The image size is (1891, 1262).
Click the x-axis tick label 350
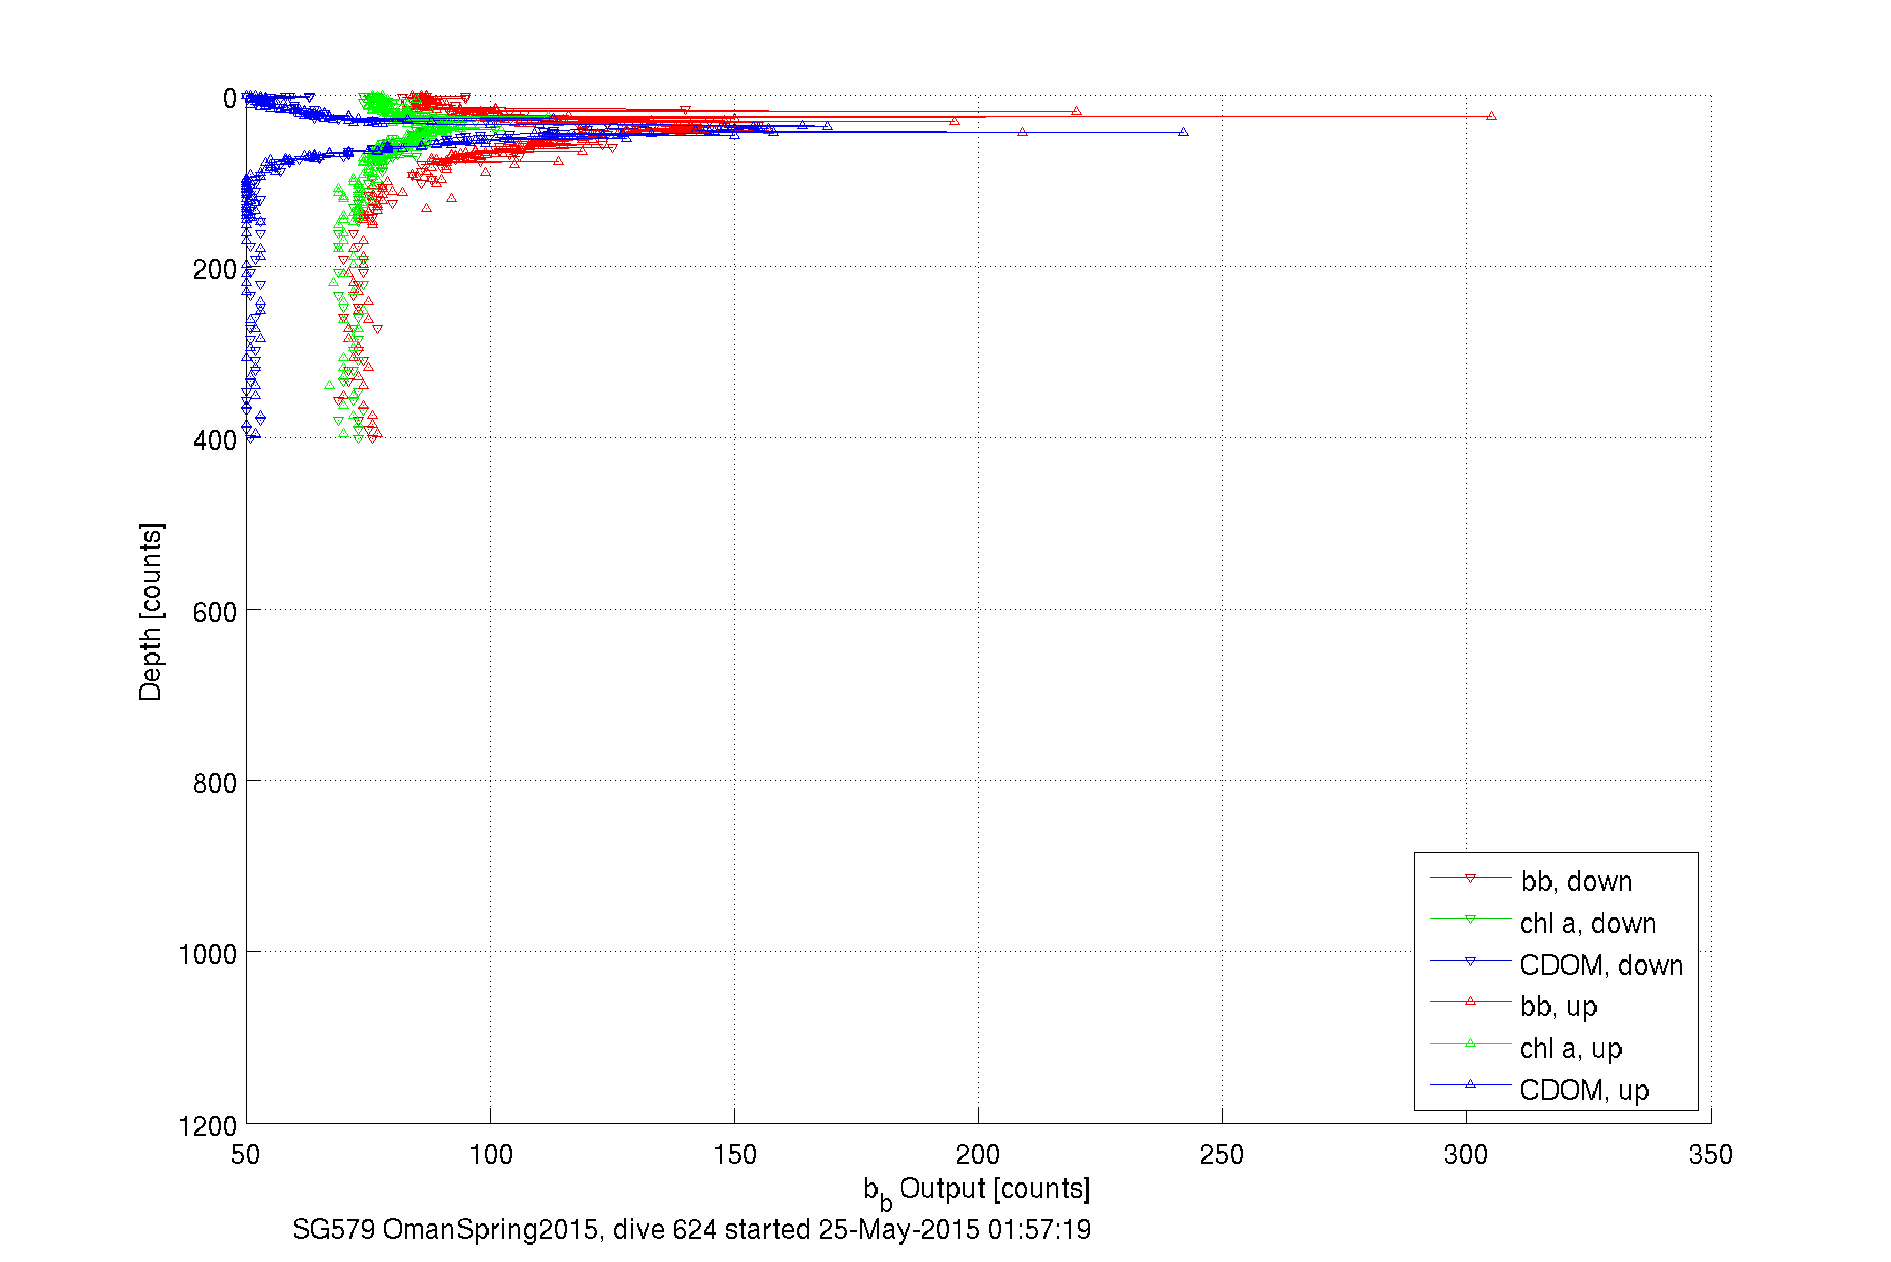pos(1710,1155)
